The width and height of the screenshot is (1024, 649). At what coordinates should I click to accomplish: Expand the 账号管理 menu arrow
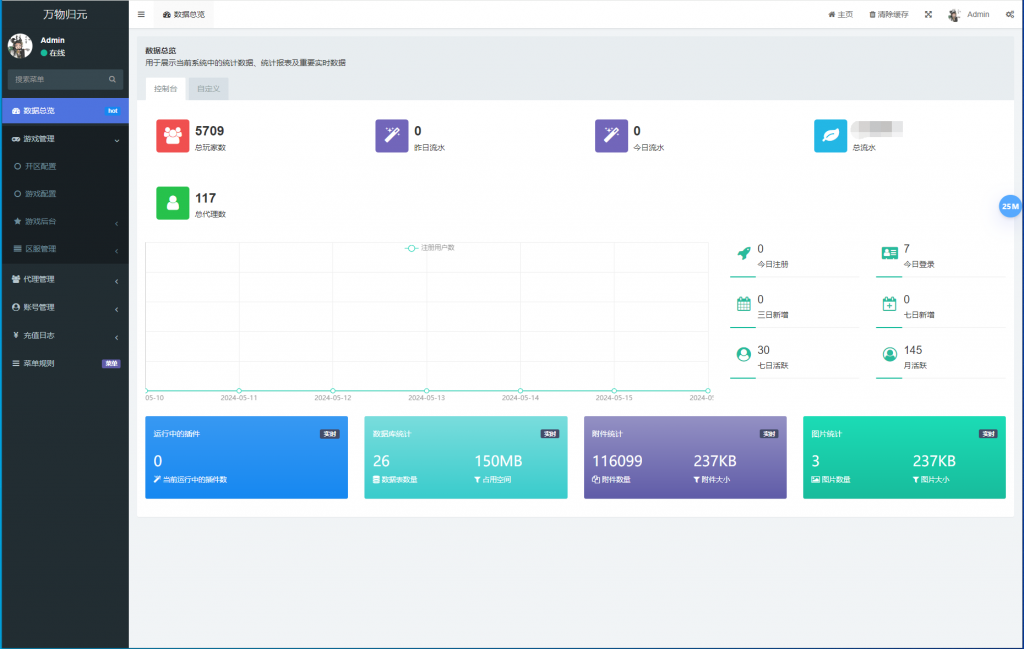[117, 309]
